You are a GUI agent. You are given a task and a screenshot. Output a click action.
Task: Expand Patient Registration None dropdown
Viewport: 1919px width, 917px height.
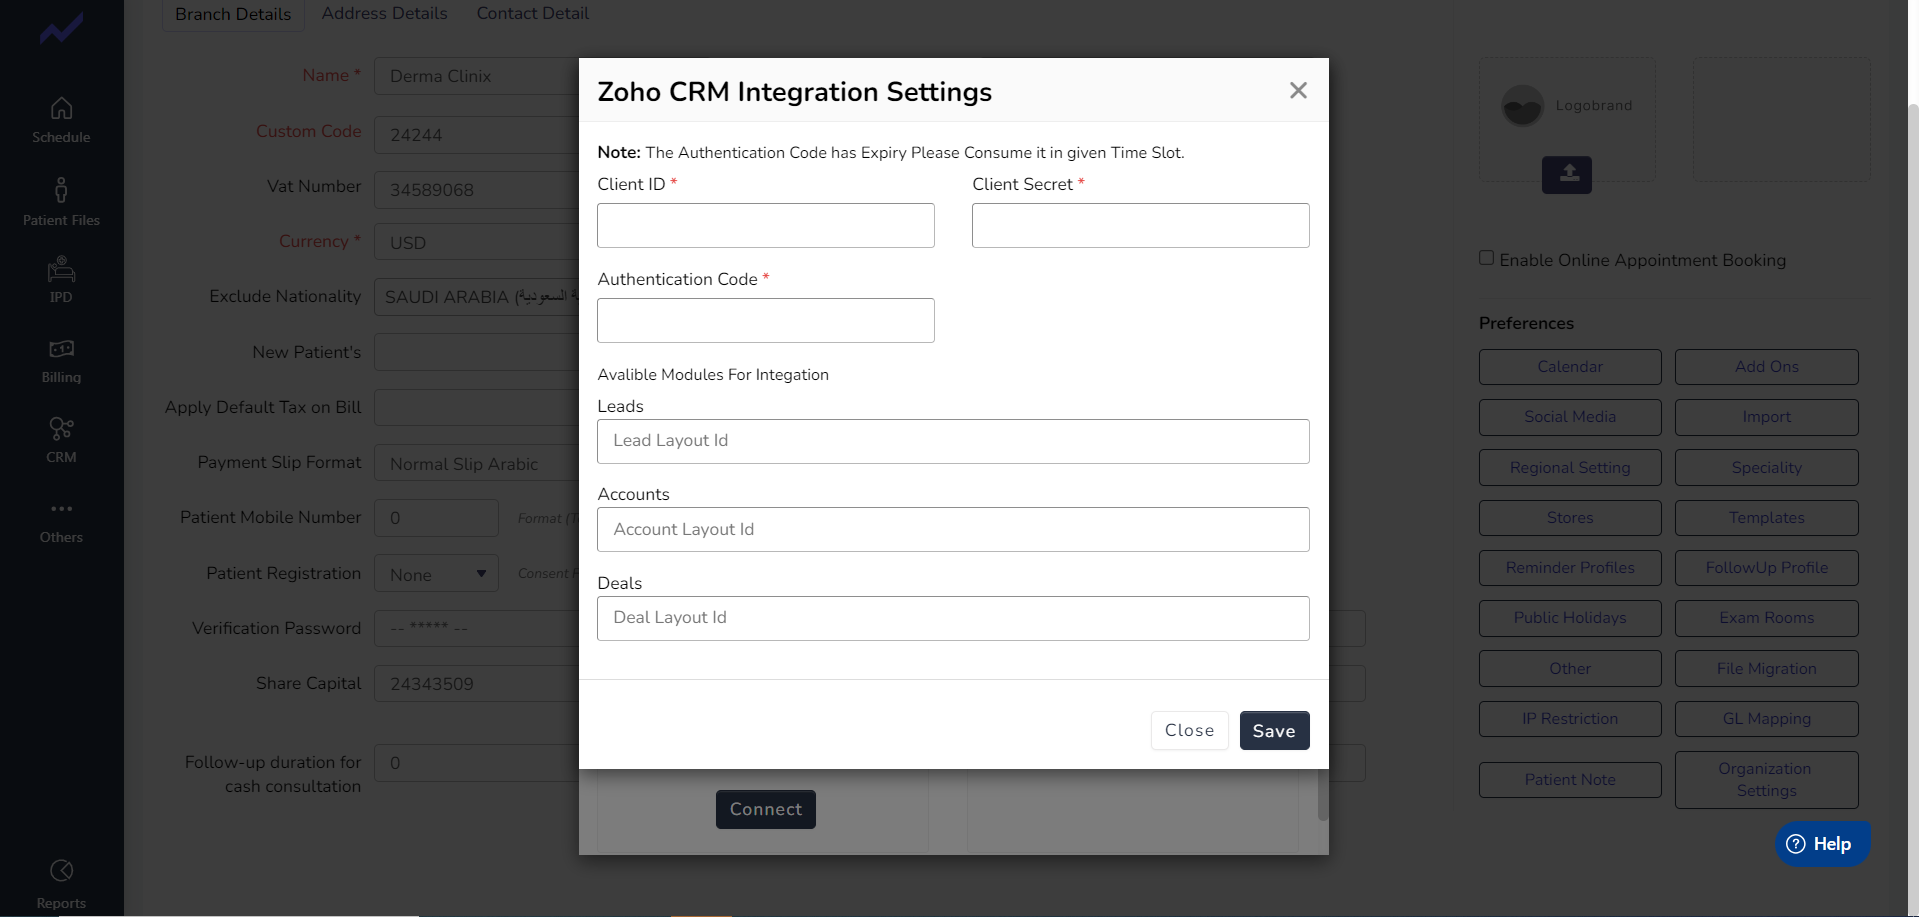[436, 574]
